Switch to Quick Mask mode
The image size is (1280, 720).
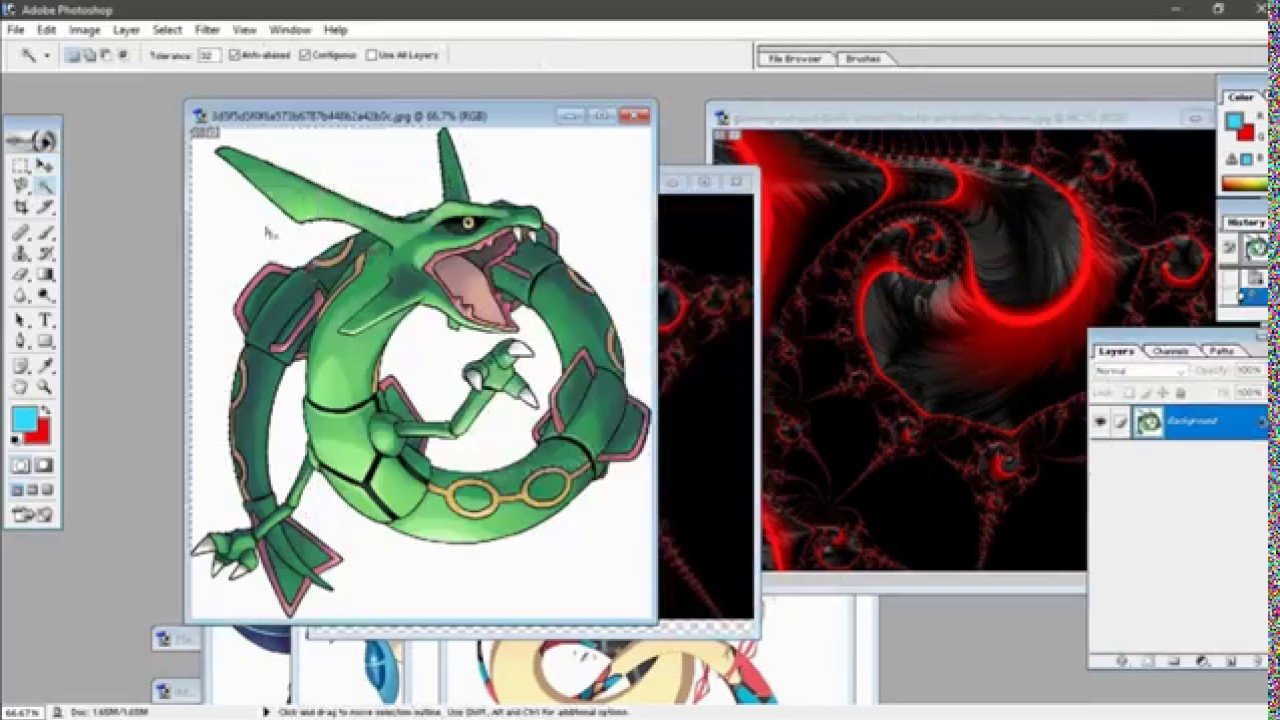45,465
